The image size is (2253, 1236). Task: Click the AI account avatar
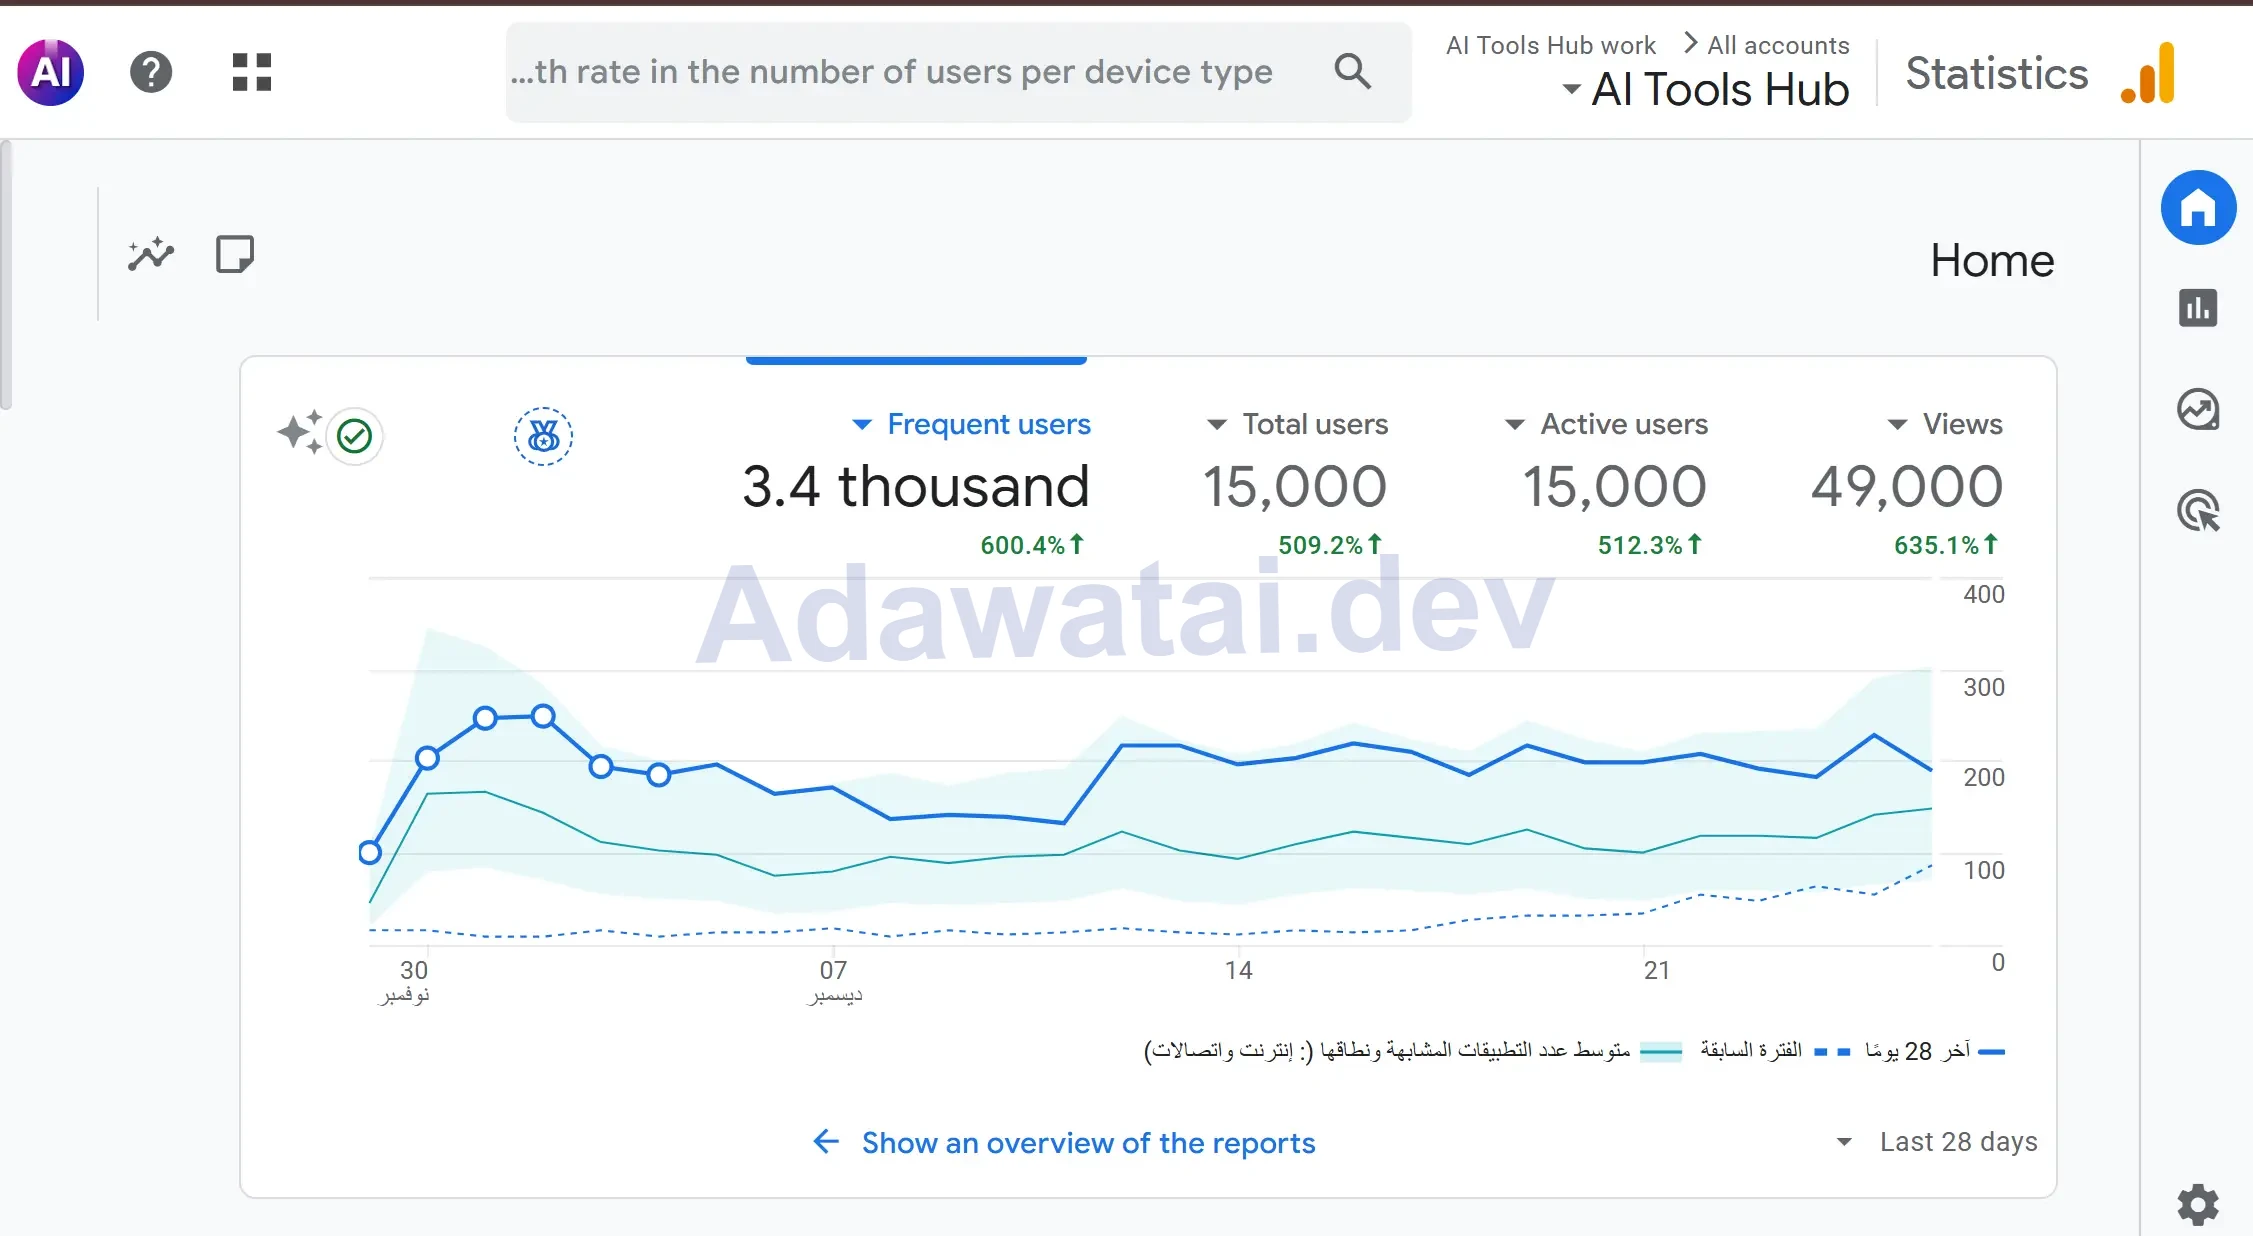pyautogui.click(x=51, y=72)
